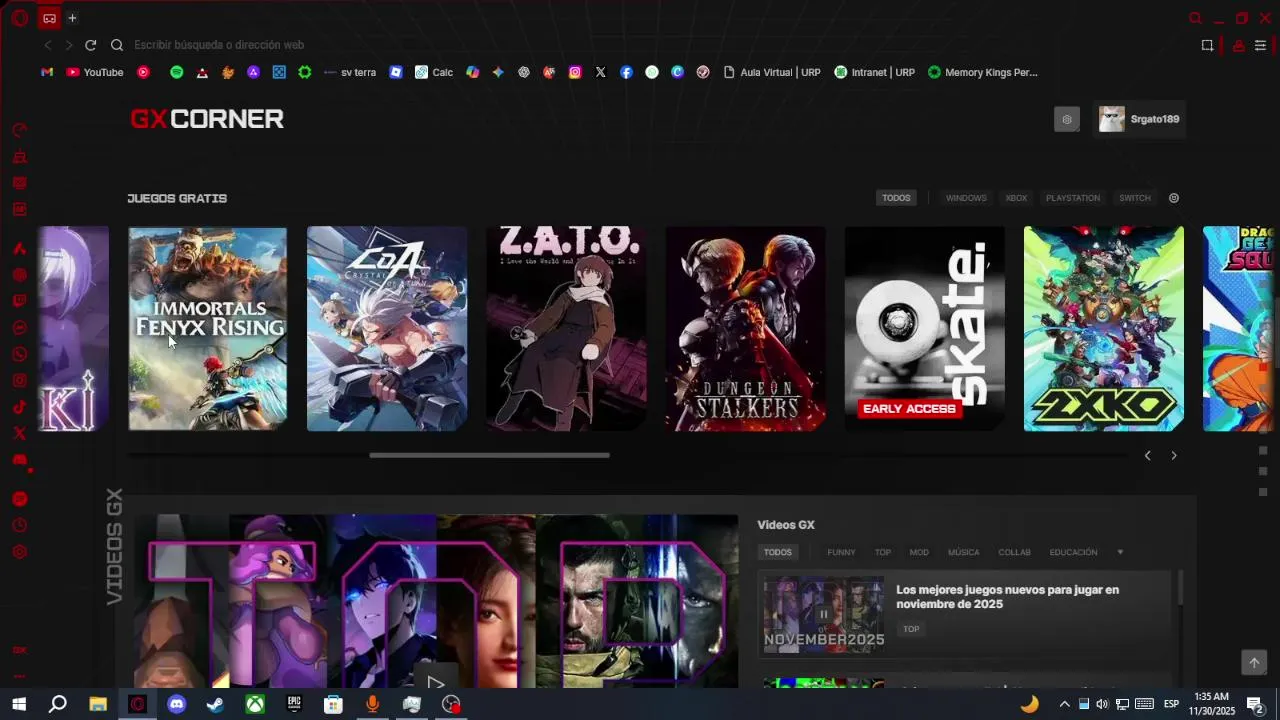Open Instagram in the sidebar
The image size is (1280, 720).
[19, 380]
